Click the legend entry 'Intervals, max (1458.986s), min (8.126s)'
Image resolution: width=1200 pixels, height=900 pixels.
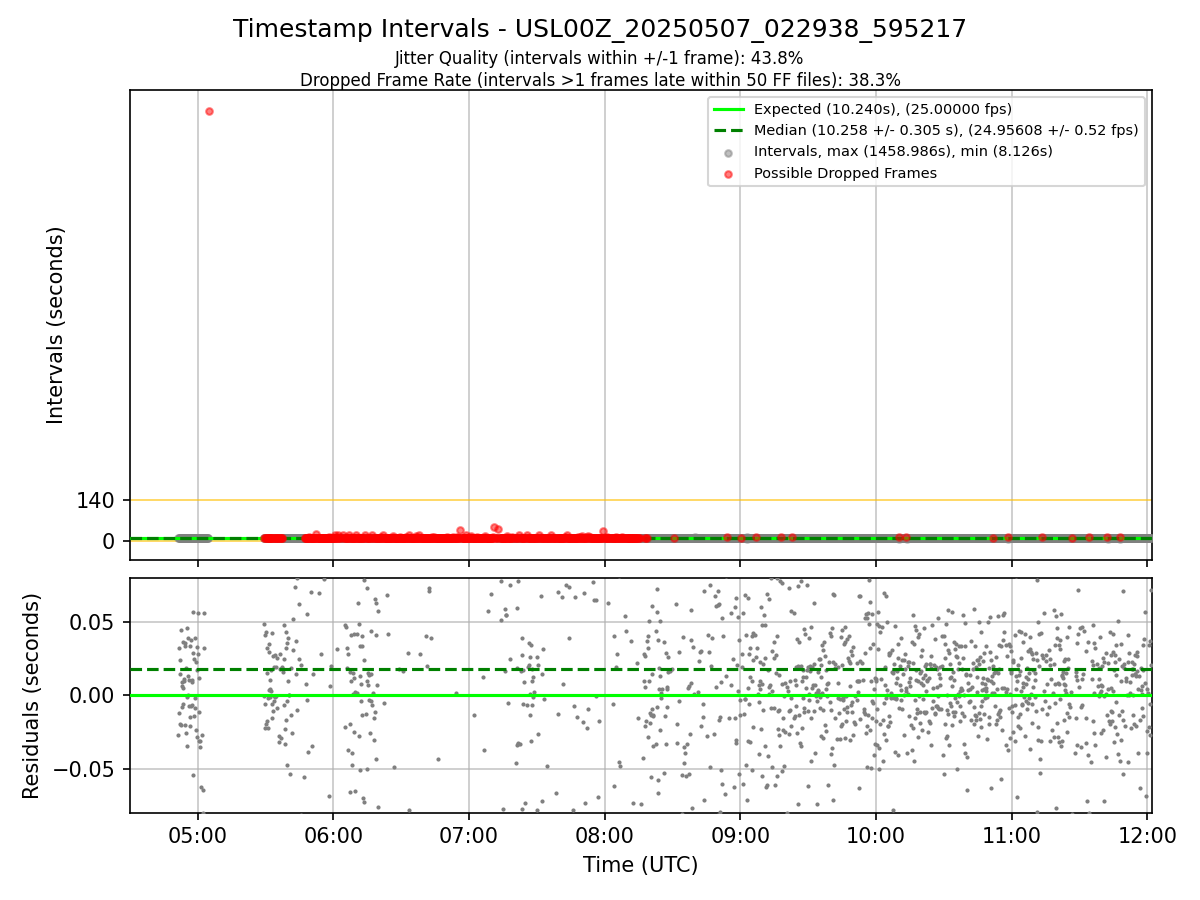[903, 151]
